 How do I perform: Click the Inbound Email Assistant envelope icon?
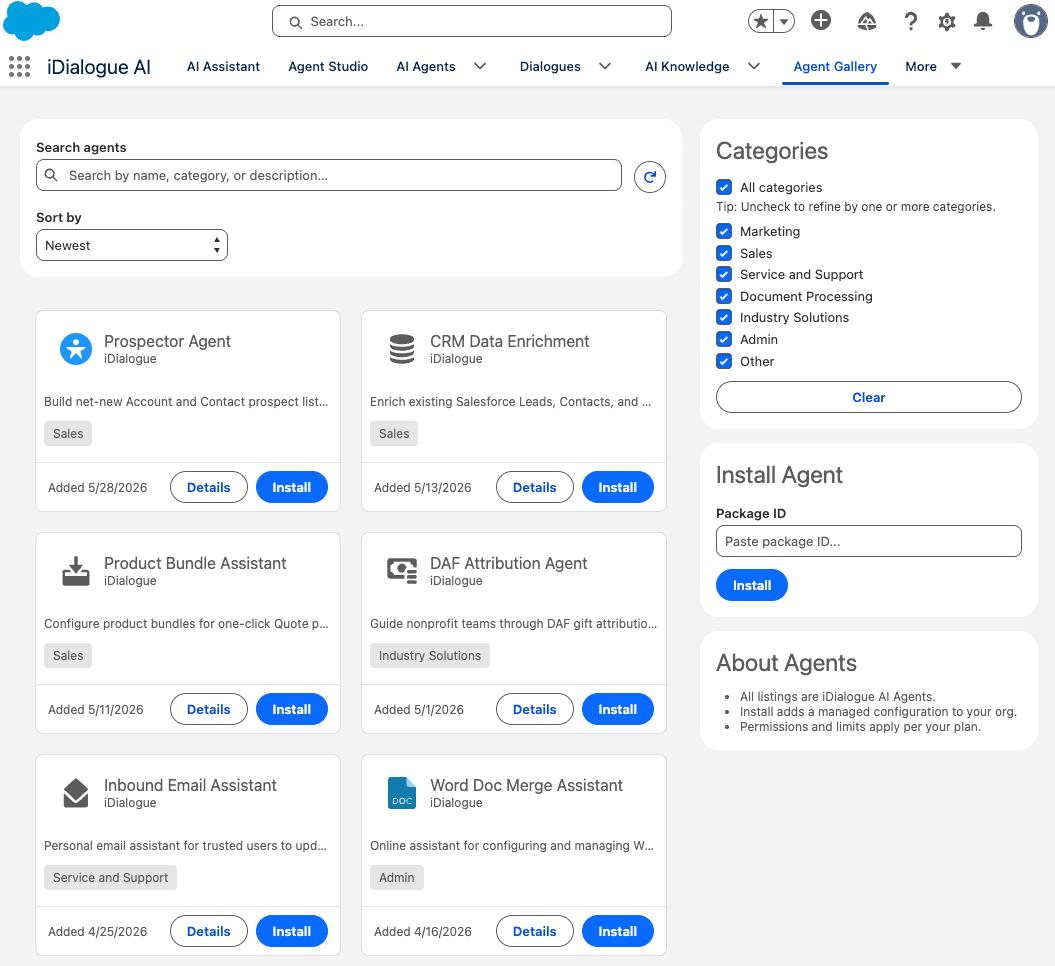[x=76, y=793]
